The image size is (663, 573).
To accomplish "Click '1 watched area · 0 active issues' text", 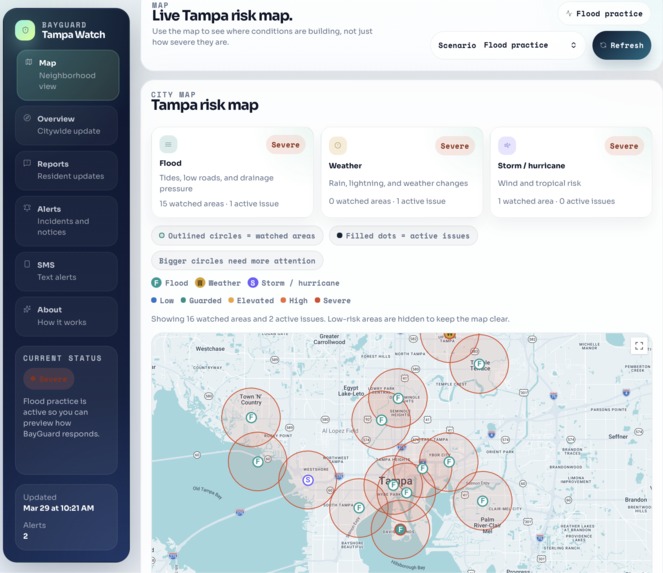I will pos(556,201).
